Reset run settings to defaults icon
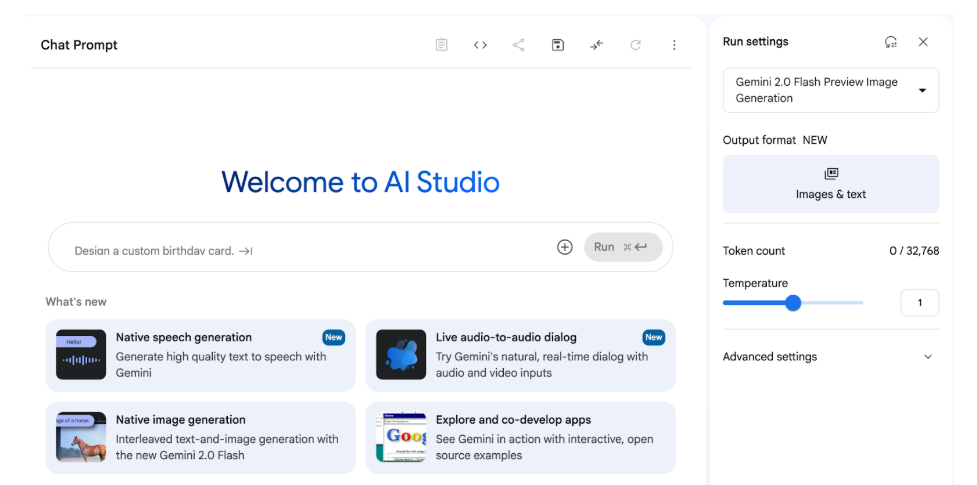This screenshot has height=485, width=977. tap(890, 42)
